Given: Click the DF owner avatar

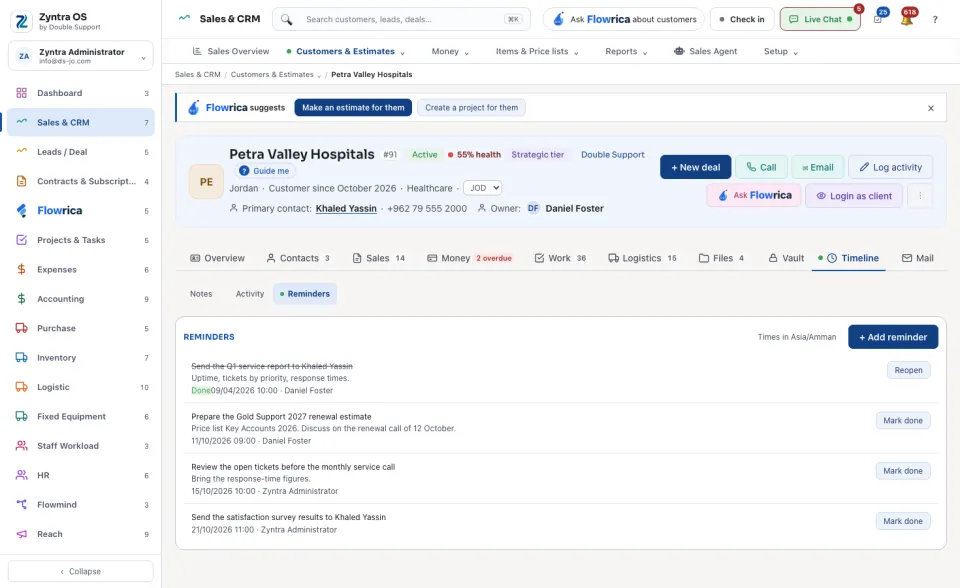Looking at the screenshot, I should 533,208.
